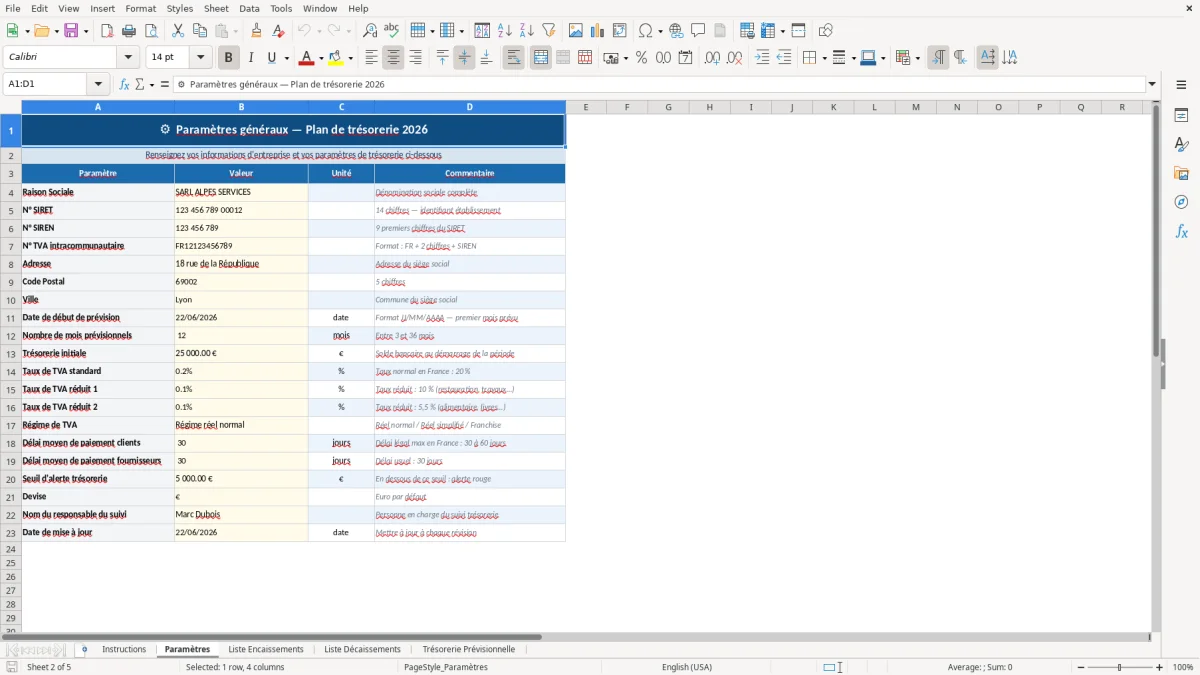The image size is (1200, 675).
Task: Open sidebar Properties deck
Action: (1181, 115)
